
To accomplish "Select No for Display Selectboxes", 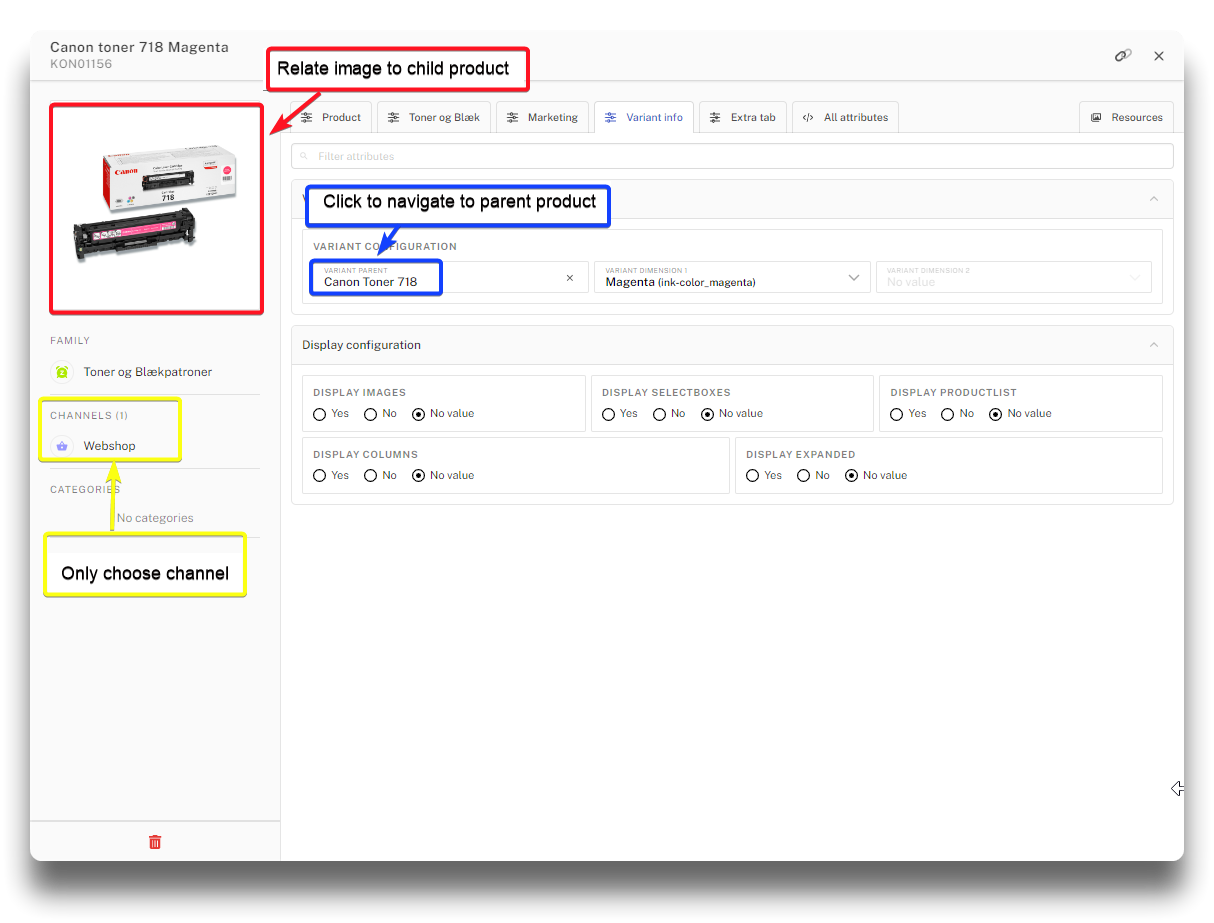I will tap(659, 414).
